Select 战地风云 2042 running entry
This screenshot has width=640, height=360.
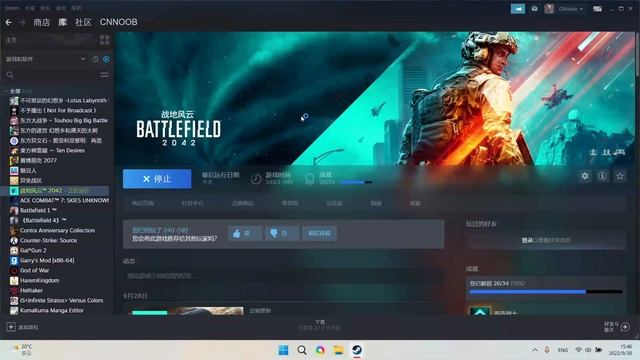pos(55,191)
